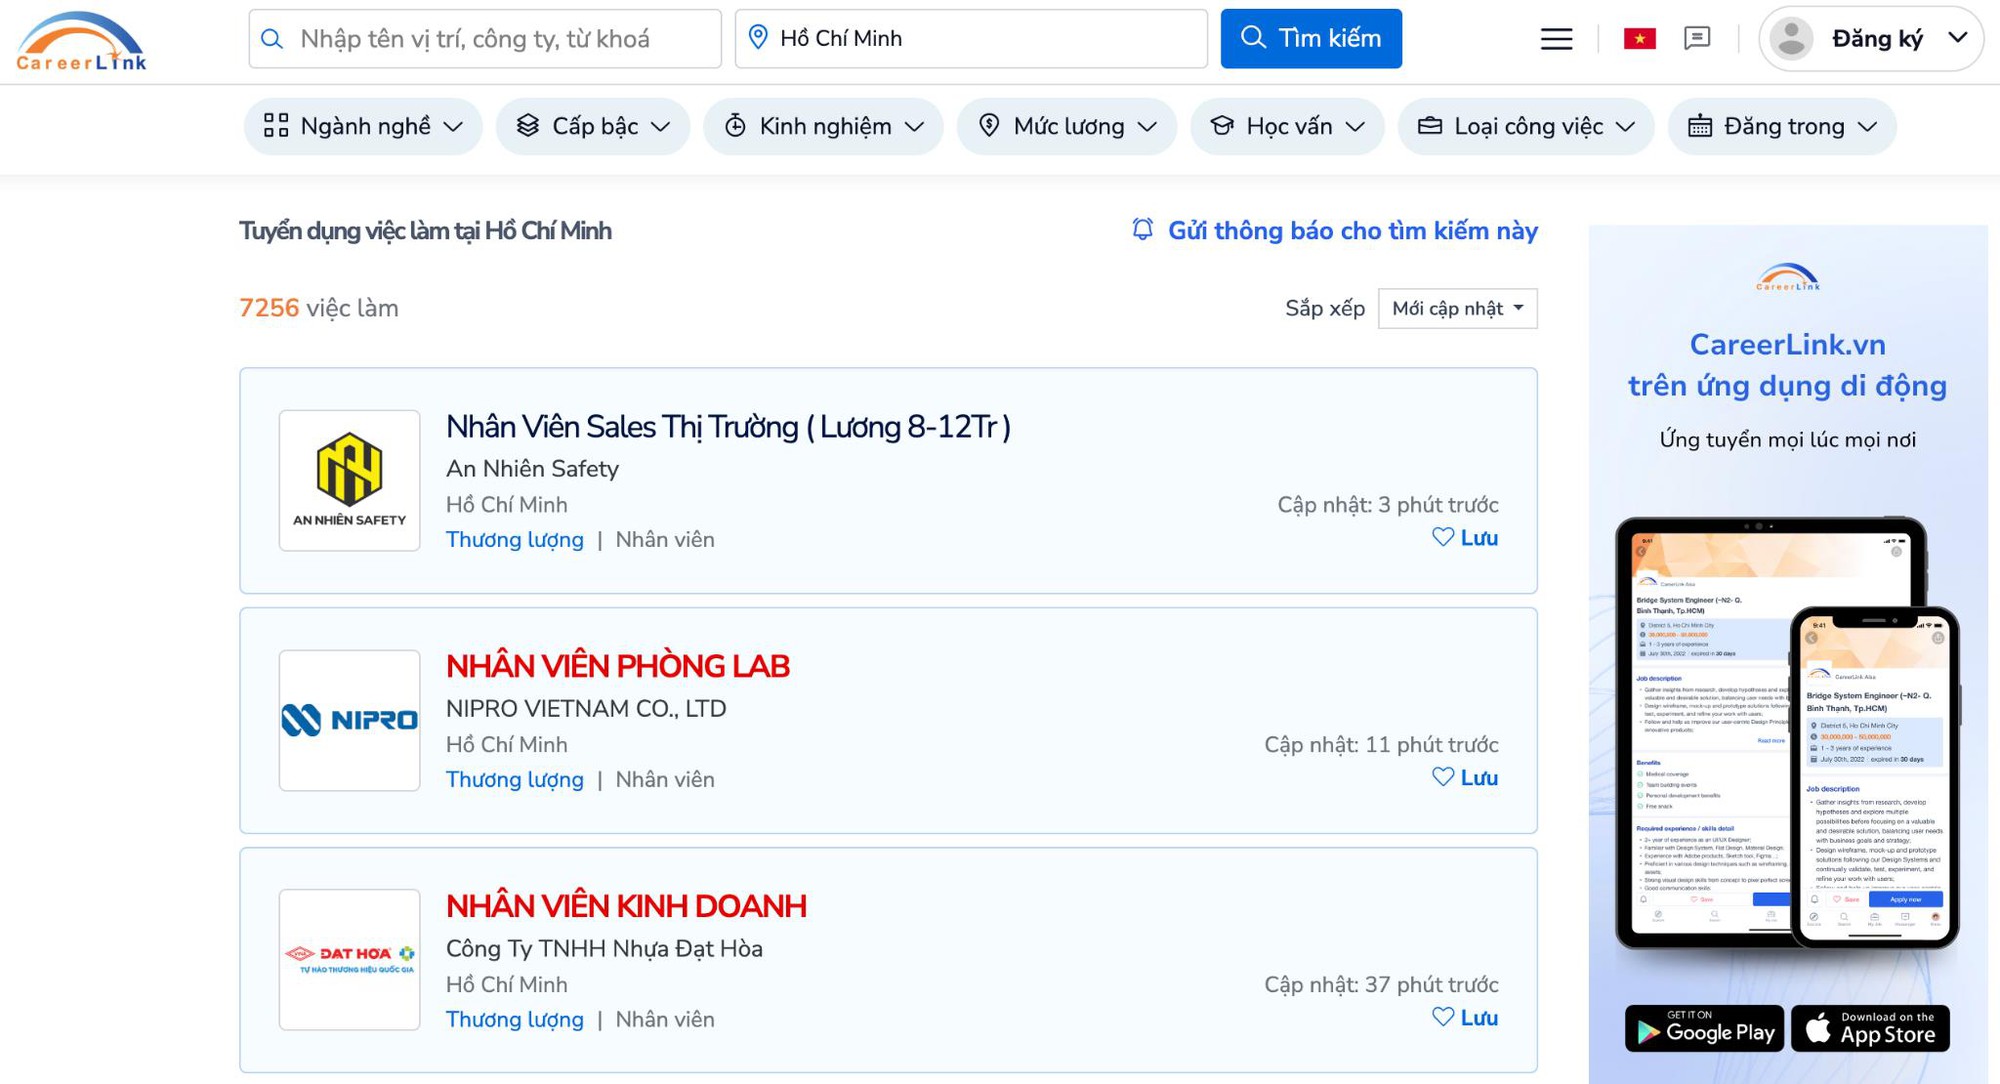This screenshot has width=2000, height=1084.
Task: Click the Vietnam flag language icon
Action: 1638,38
